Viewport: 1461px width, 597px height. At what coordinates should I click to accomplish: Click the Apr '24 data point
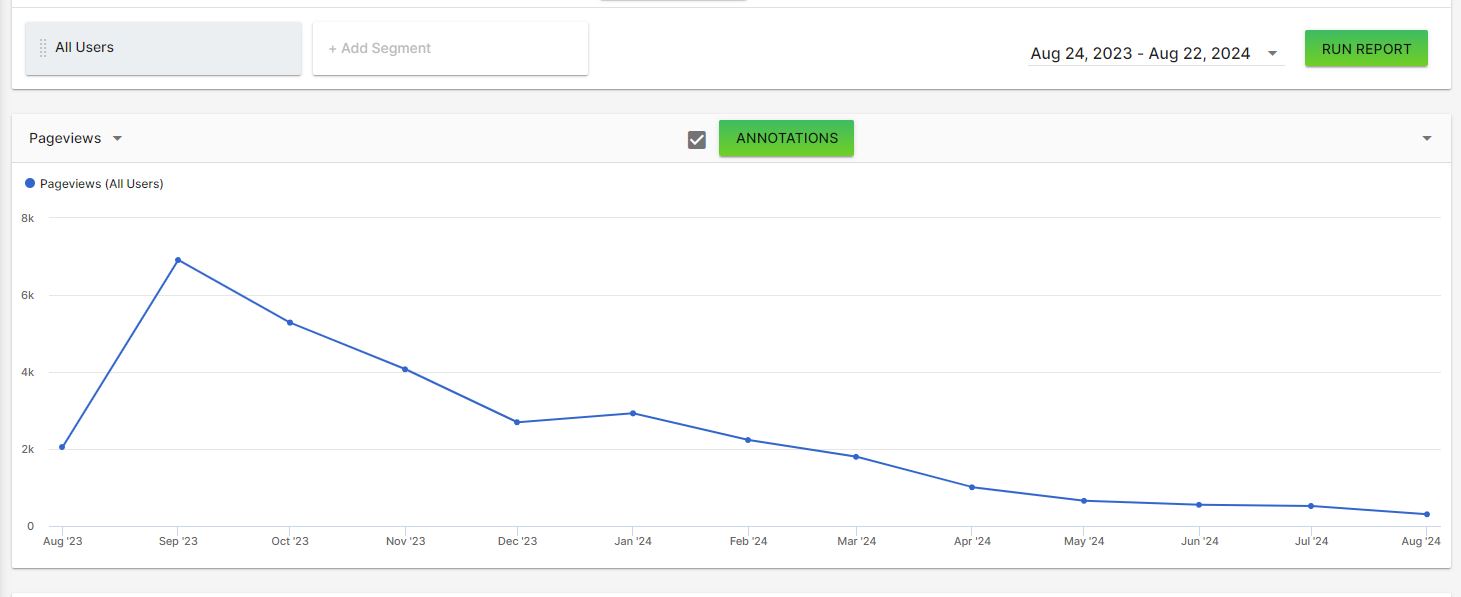pyautogui.click(x=972, y=487)
